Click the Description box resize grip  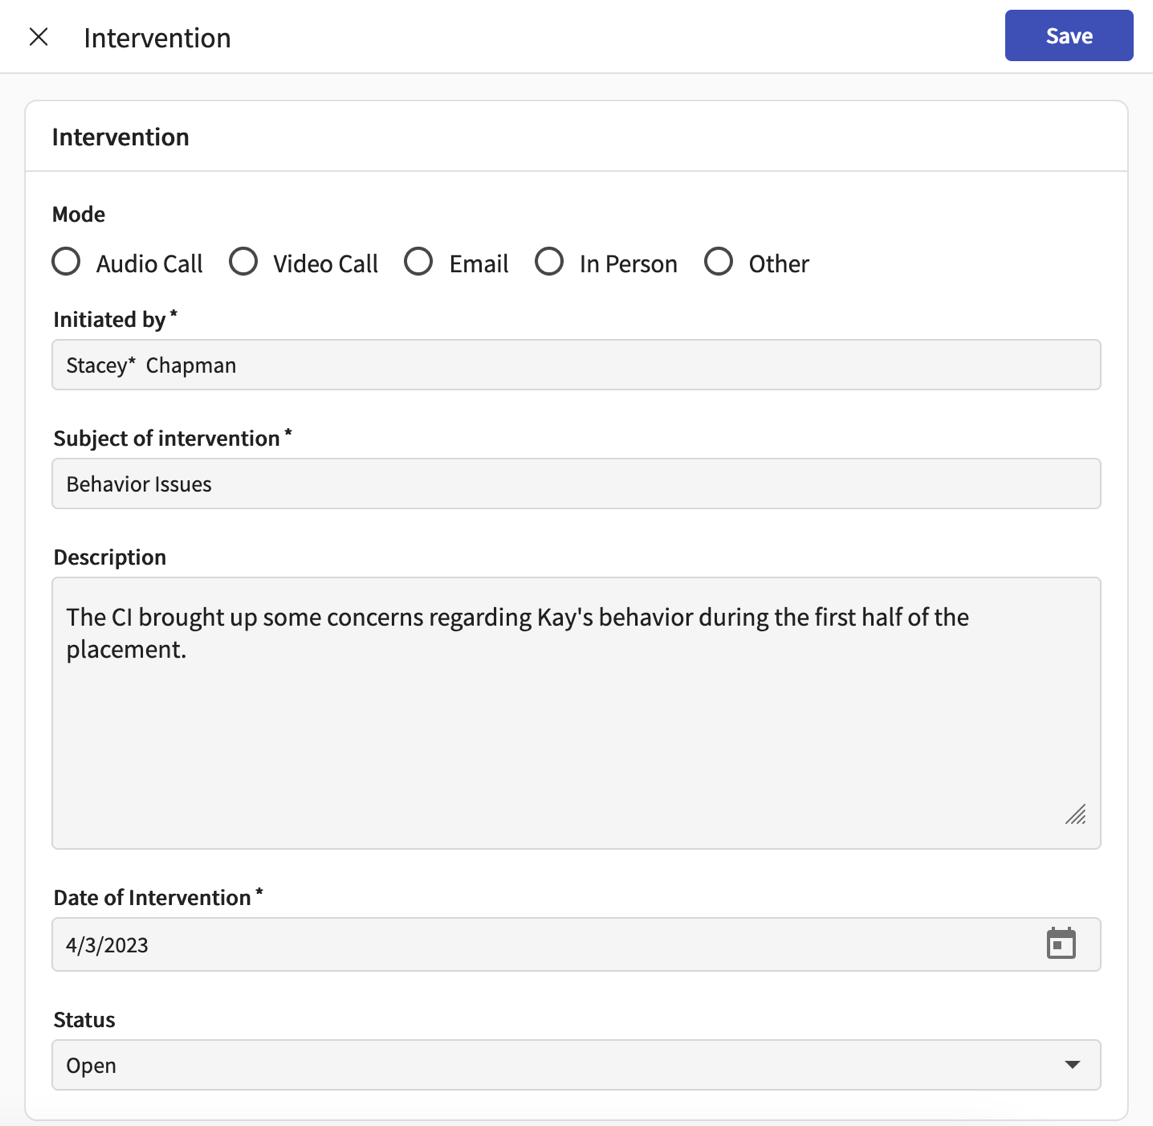(x=1076, y=816)
